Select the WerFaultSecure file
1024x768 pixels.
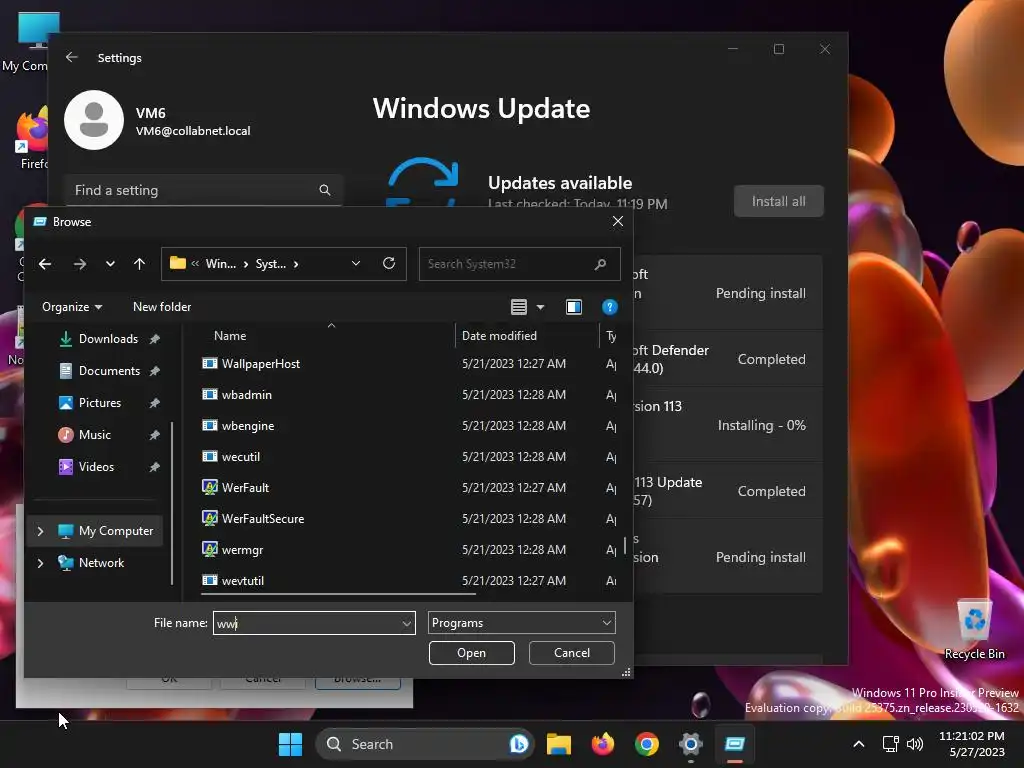(263, 519)
